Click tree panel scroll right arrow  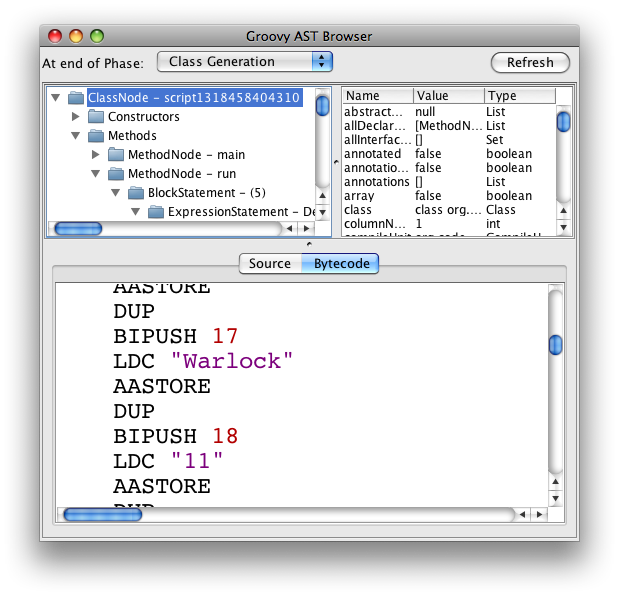pos(306,229)
